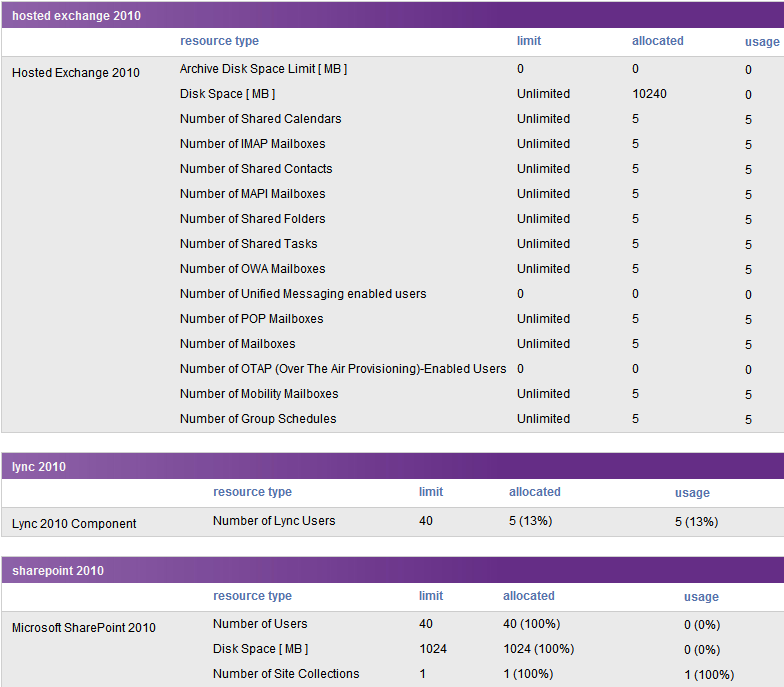Click 'allocated' column header in hosted exchange table

pos(658,41)
